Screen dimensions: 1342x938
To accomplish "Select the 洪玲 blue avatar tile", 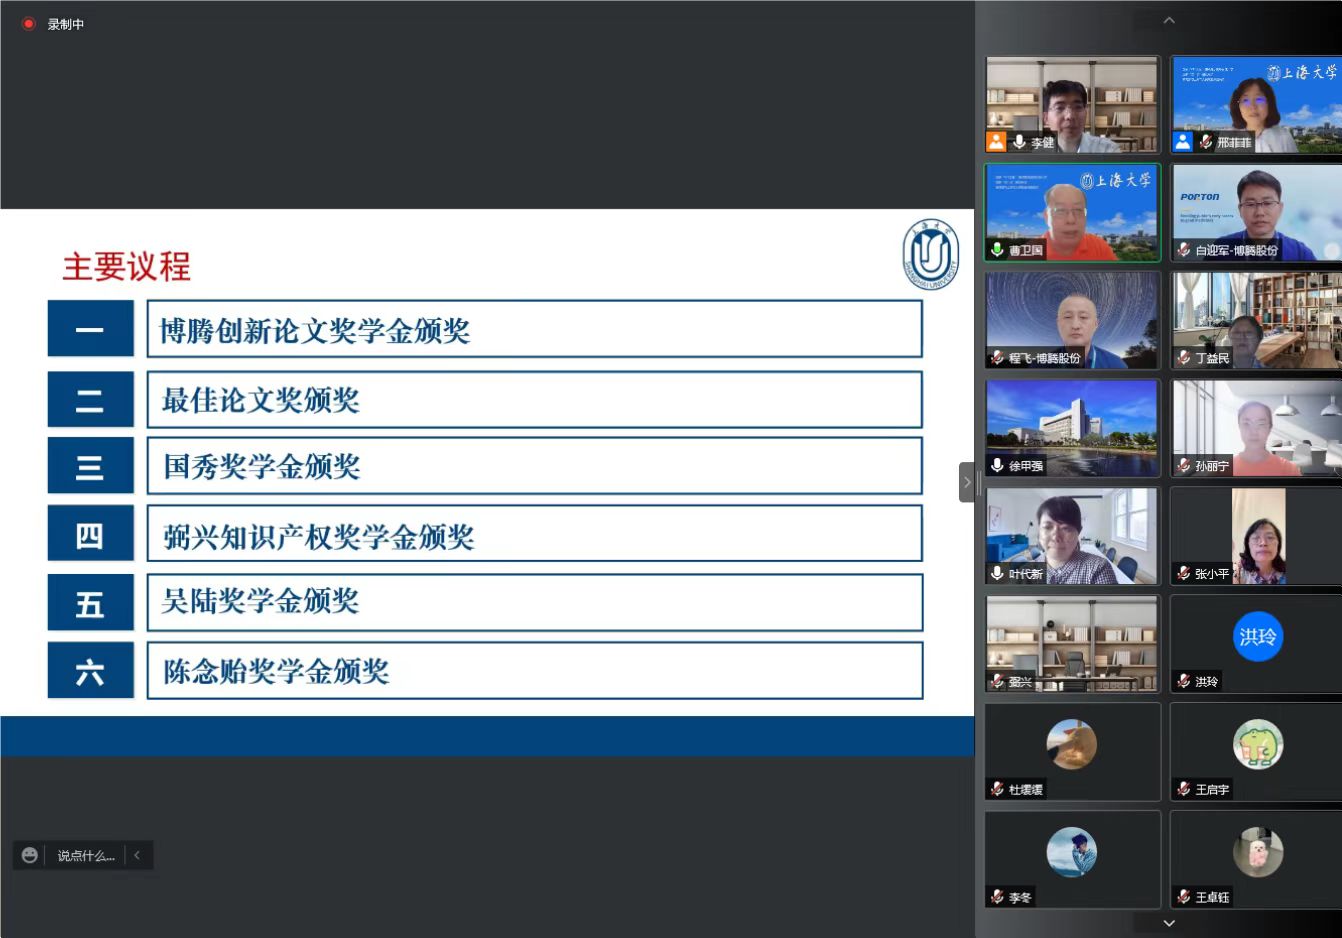I will click(x=1257, y=637).
